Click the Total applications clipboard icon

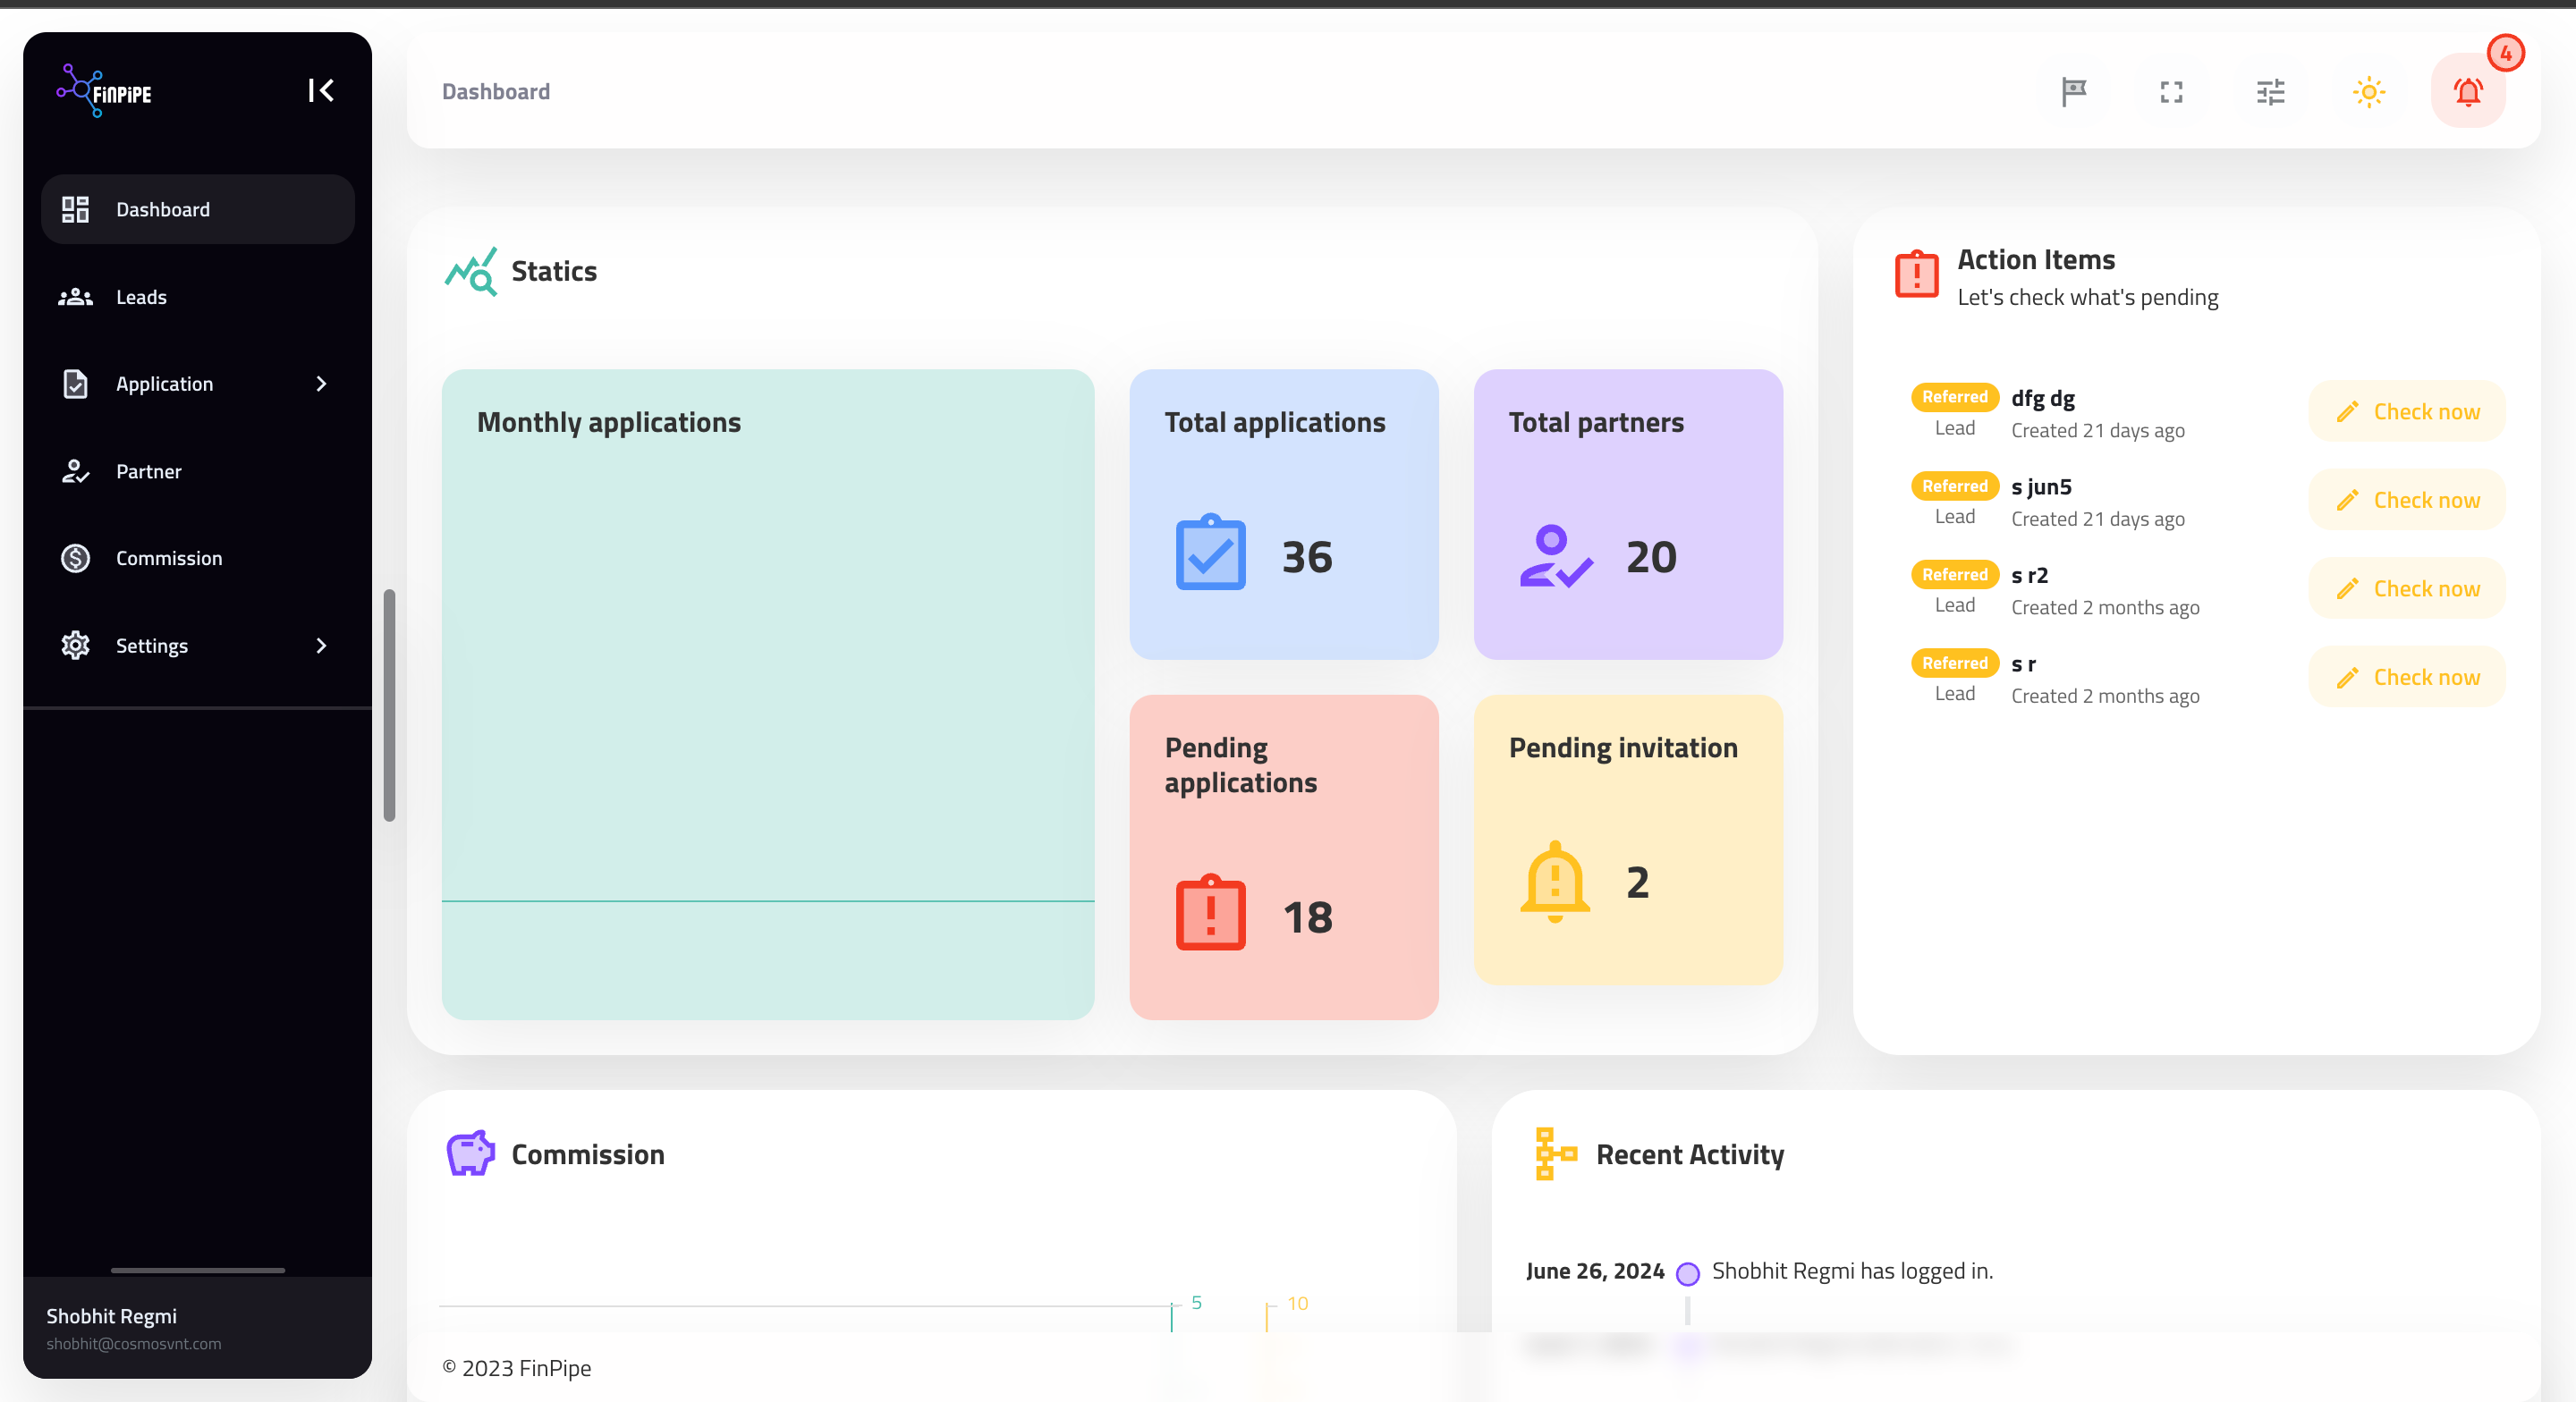point(1210,553)
